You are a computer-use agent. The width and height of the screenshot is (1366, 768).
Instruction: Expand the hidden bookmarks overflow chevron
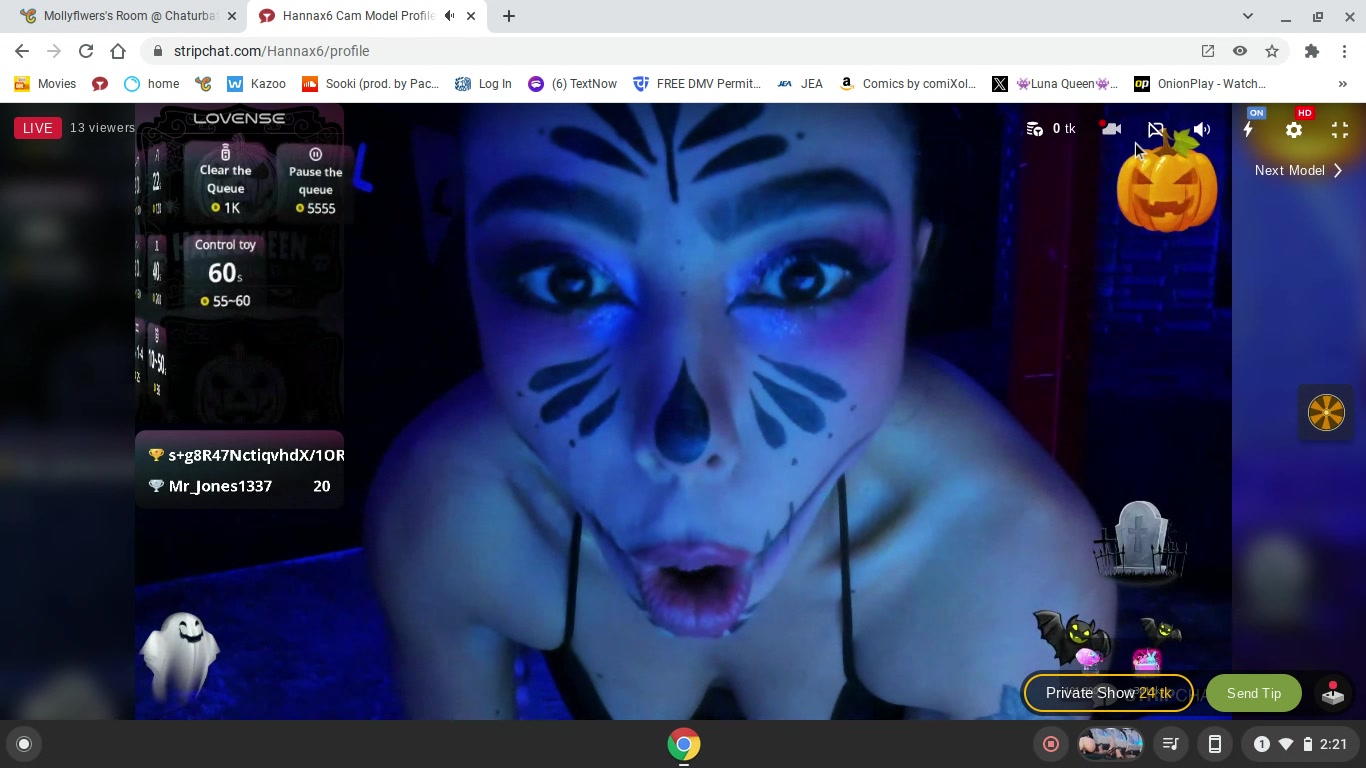pos(1342,84)
